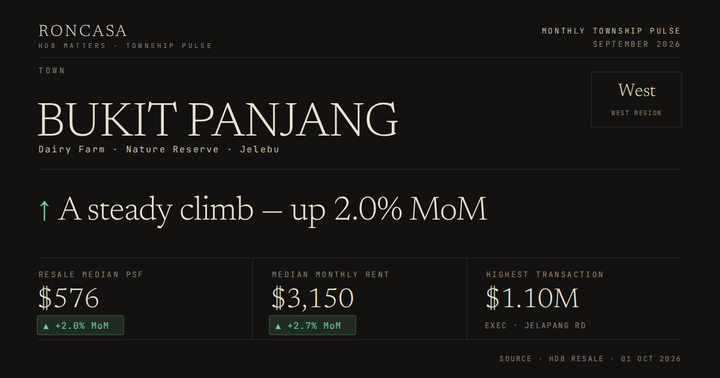Click the HDB Matters Township Pulse tagline
The width and height of the screenshot is (720, 378).
click(x=125, y=45)
